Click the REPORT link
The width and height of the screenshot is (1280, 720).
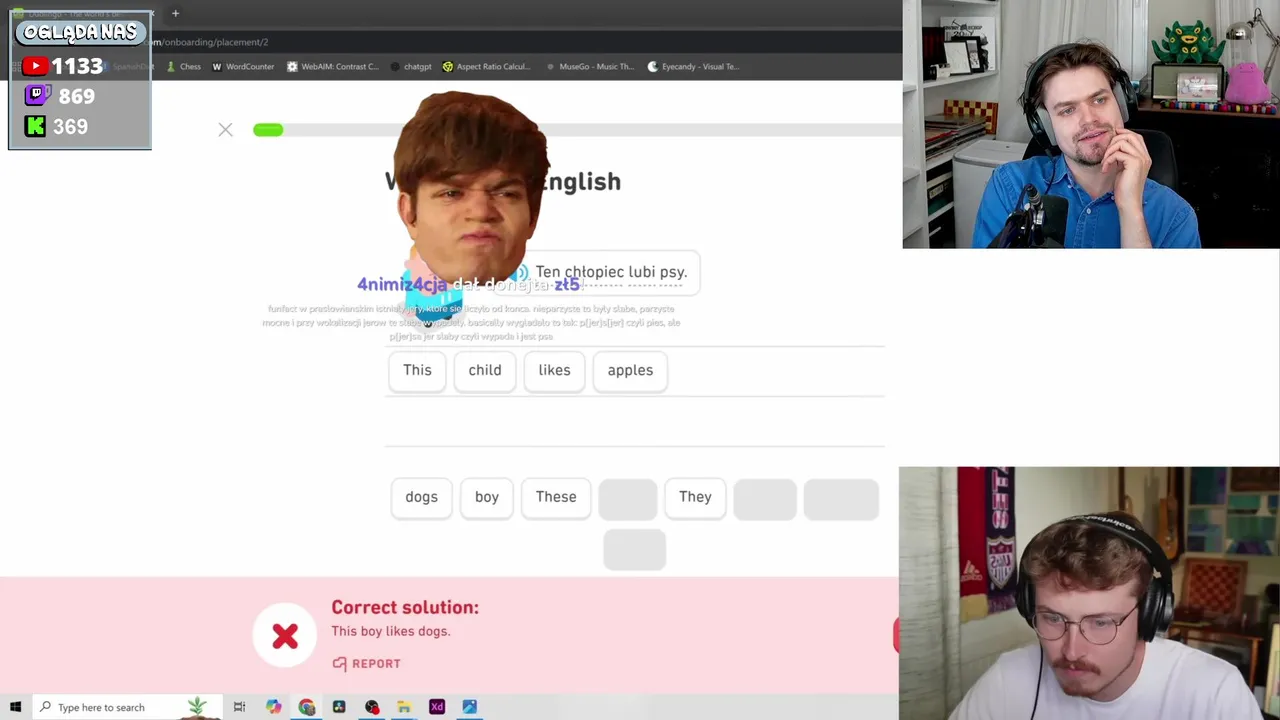point(367,663)
